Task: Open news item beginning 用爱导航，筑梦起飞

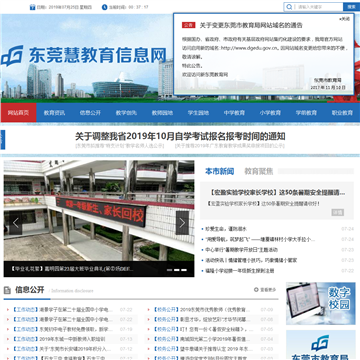Action: pyautogui.click(x=260, y=239)
